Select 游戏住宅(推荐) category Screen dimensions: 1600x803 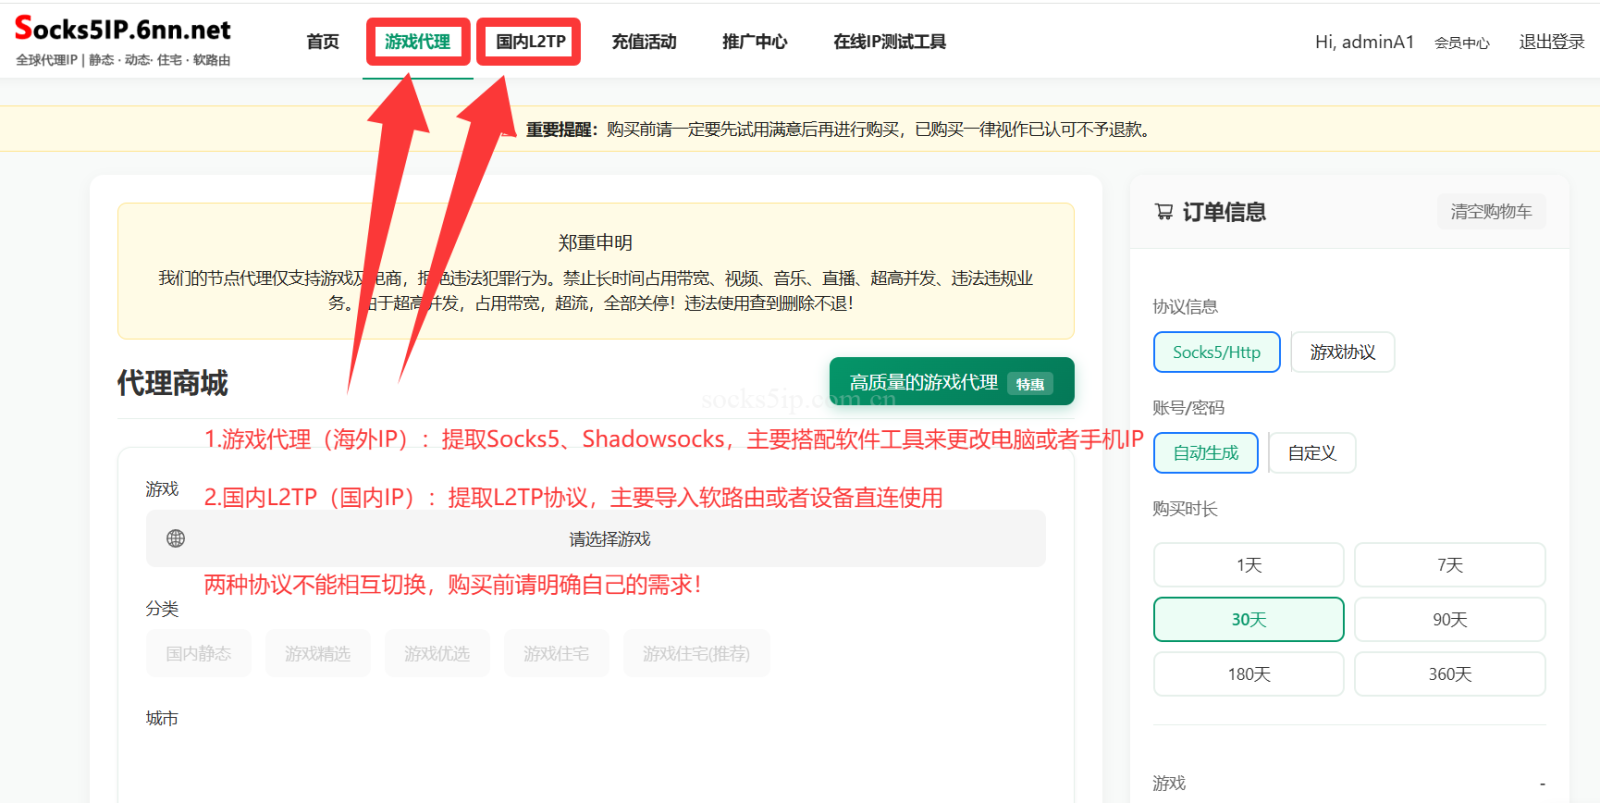click(696, 653)
